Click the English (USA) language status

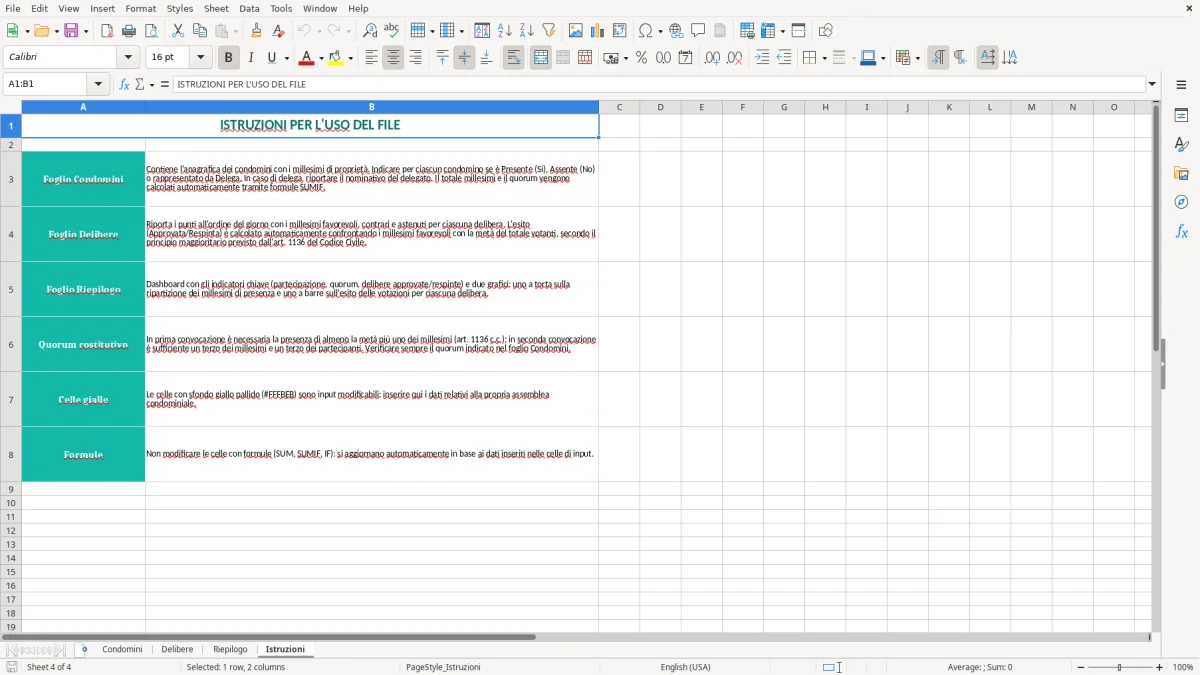point(686,667)
